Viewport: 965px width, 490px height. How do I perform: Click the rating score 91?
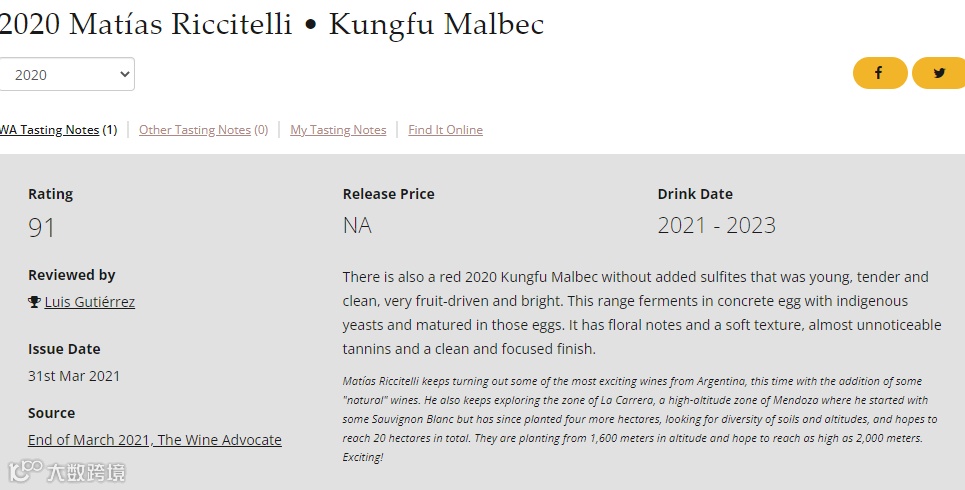(x=42, y=228)
